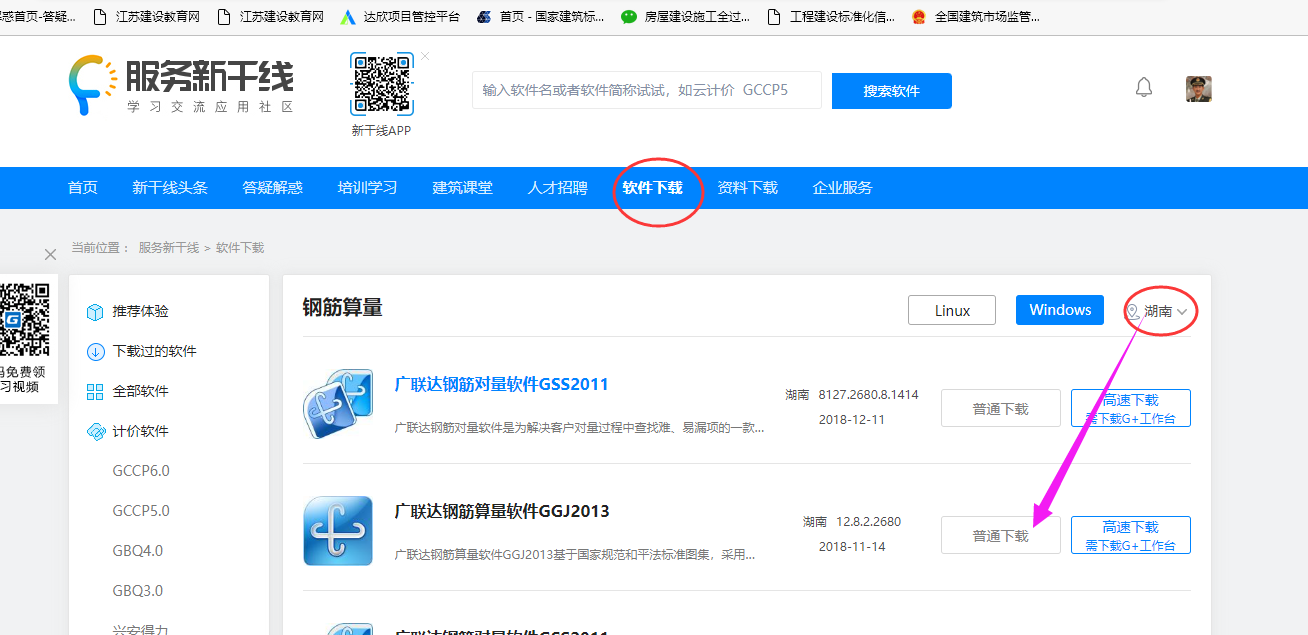
Task: Click the 2018-11-14 release date
Action: point(852,547)
